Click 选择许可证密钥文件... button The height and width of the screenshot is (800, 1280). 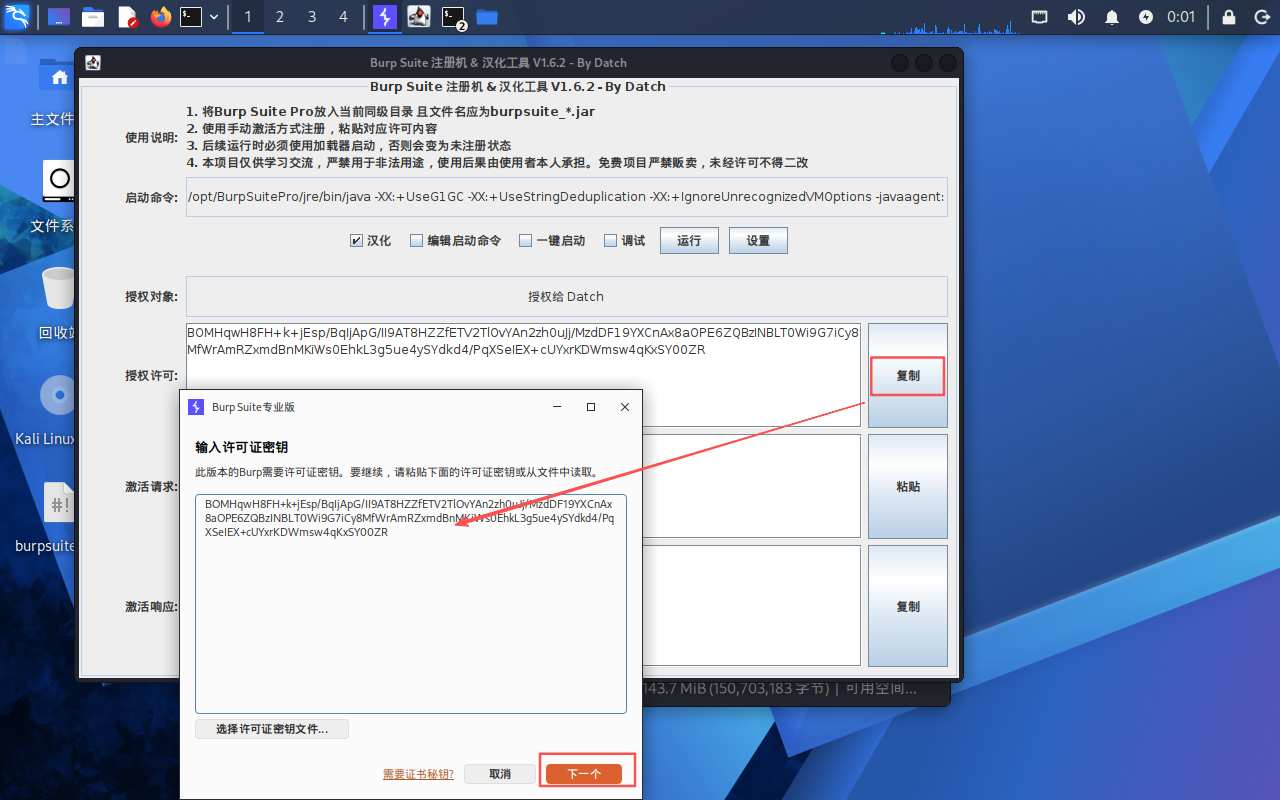coord(272,729)
